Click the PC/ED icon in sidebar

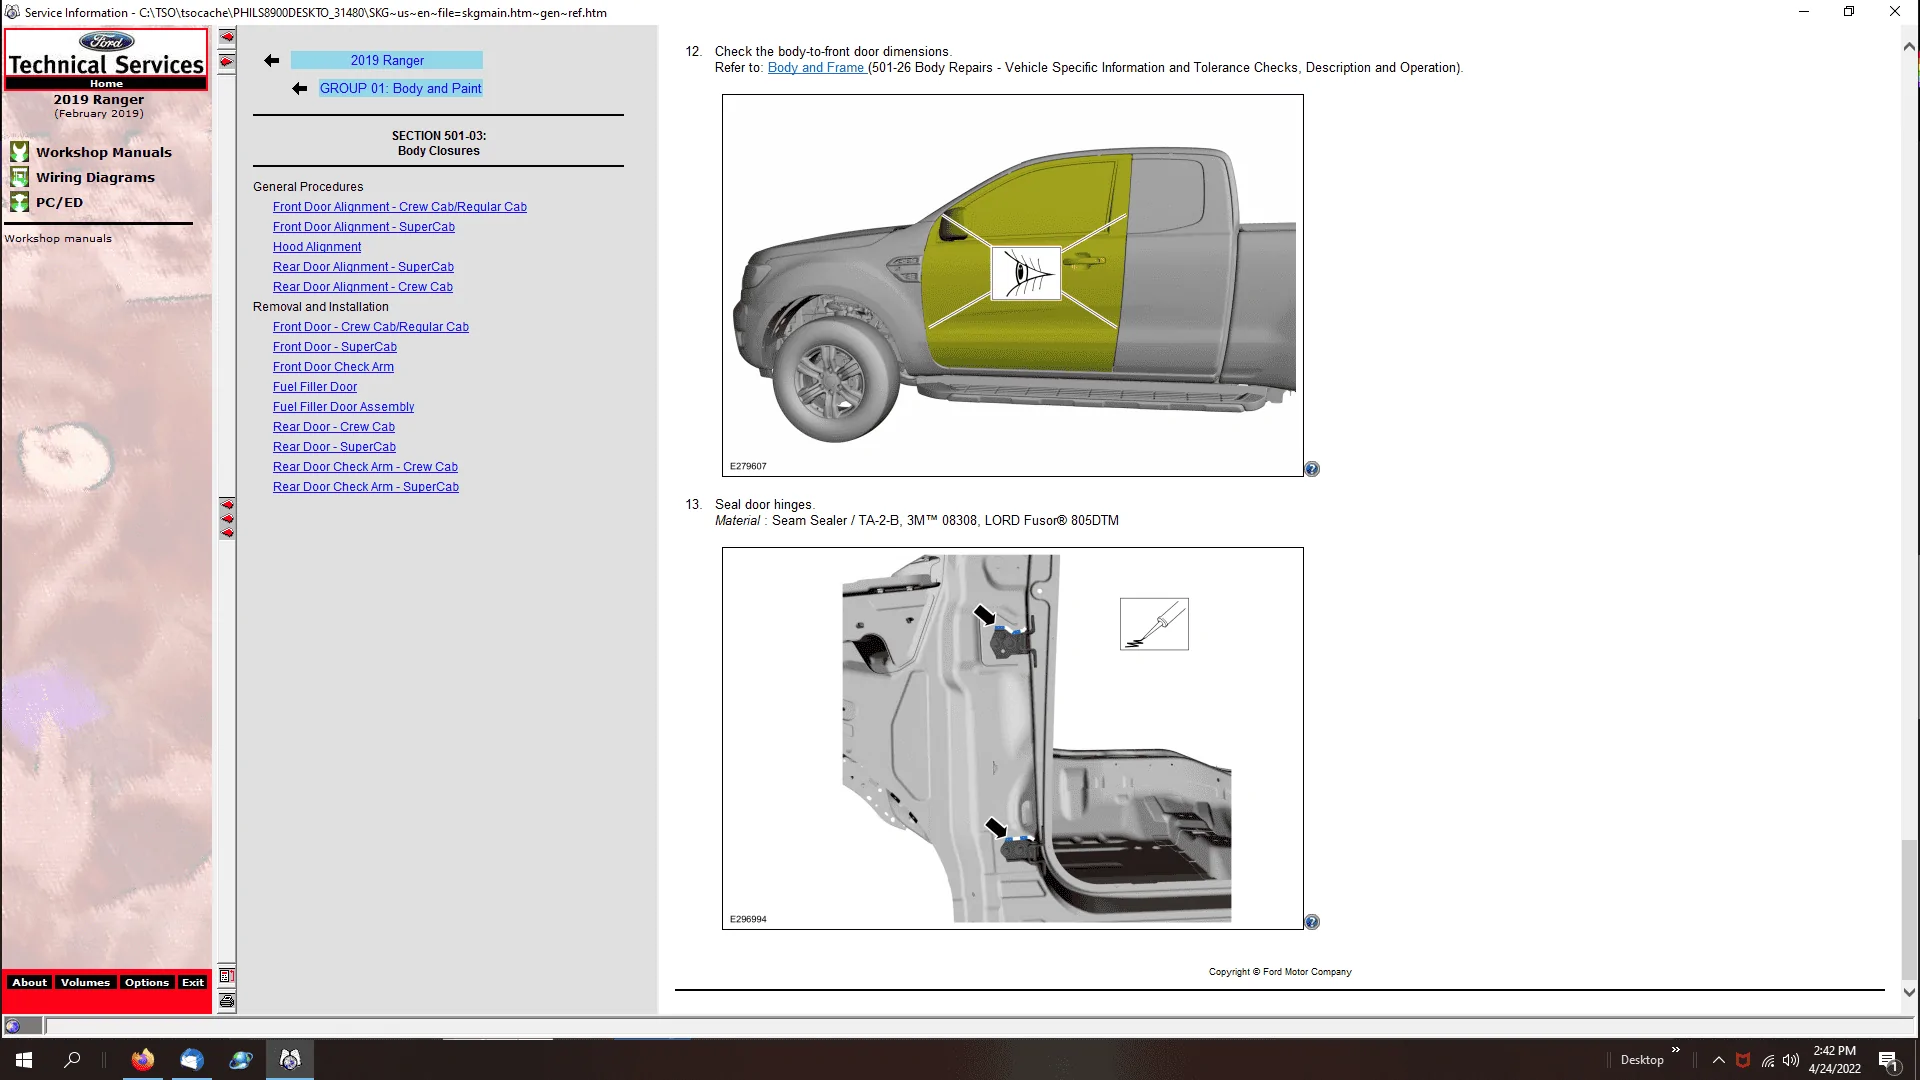(x=19, y=202)
